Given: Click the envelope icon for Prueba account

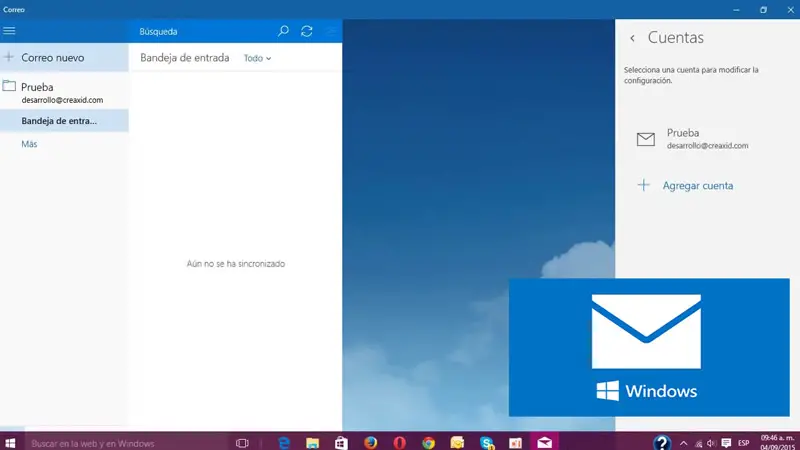Looking at the screenshot, I should click(646, 139).
